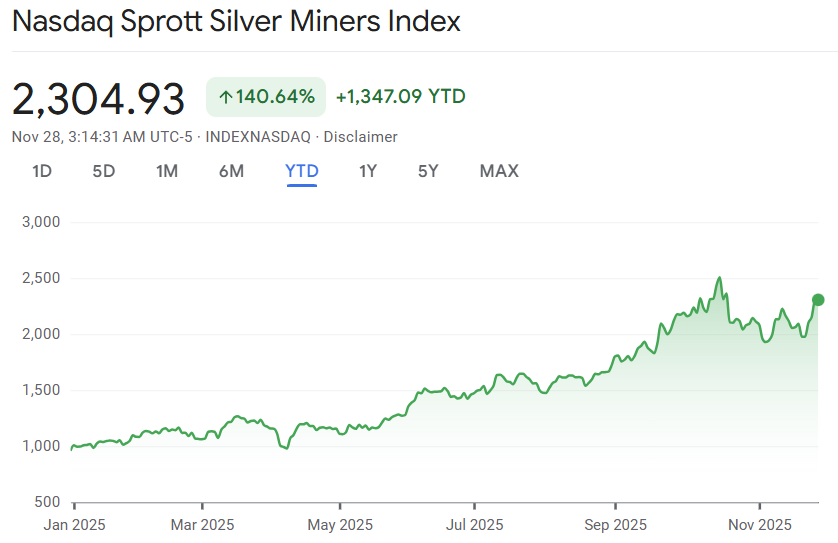
Task: Switch the chart to 1Y
Action: (368, 171)
